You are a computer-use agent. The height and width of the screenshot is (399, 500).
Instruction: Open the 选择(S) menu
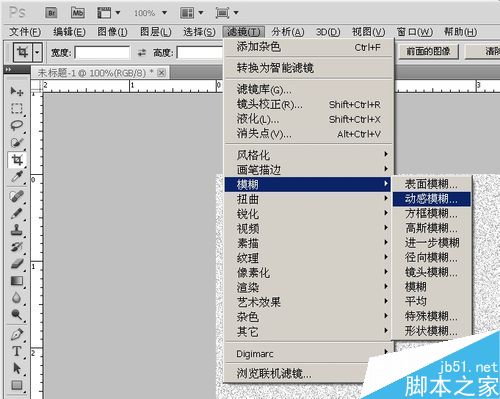[199, 32]
